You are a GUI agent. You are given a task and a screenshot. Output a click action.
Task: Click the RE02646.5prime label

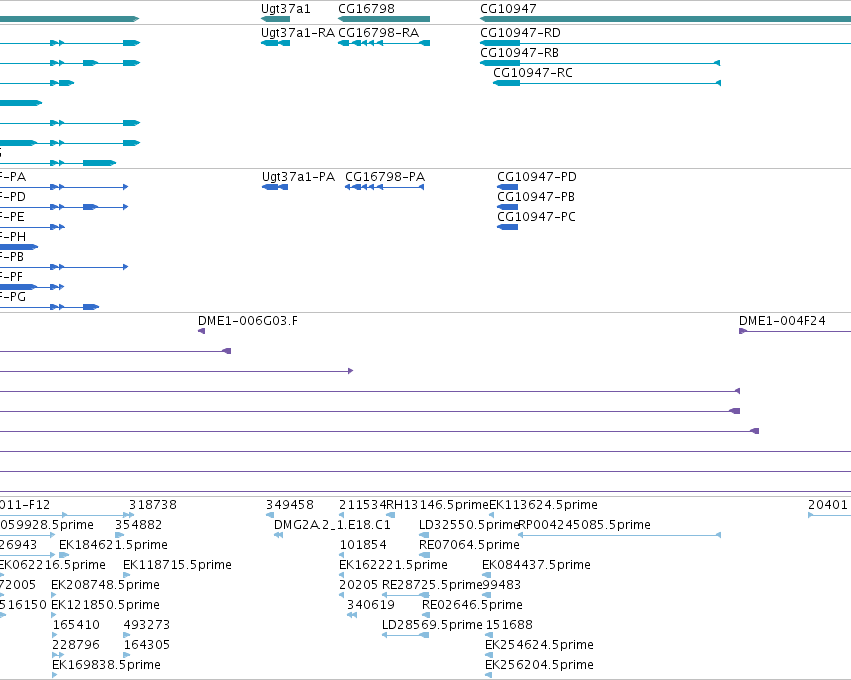click(x=472, y=605)
